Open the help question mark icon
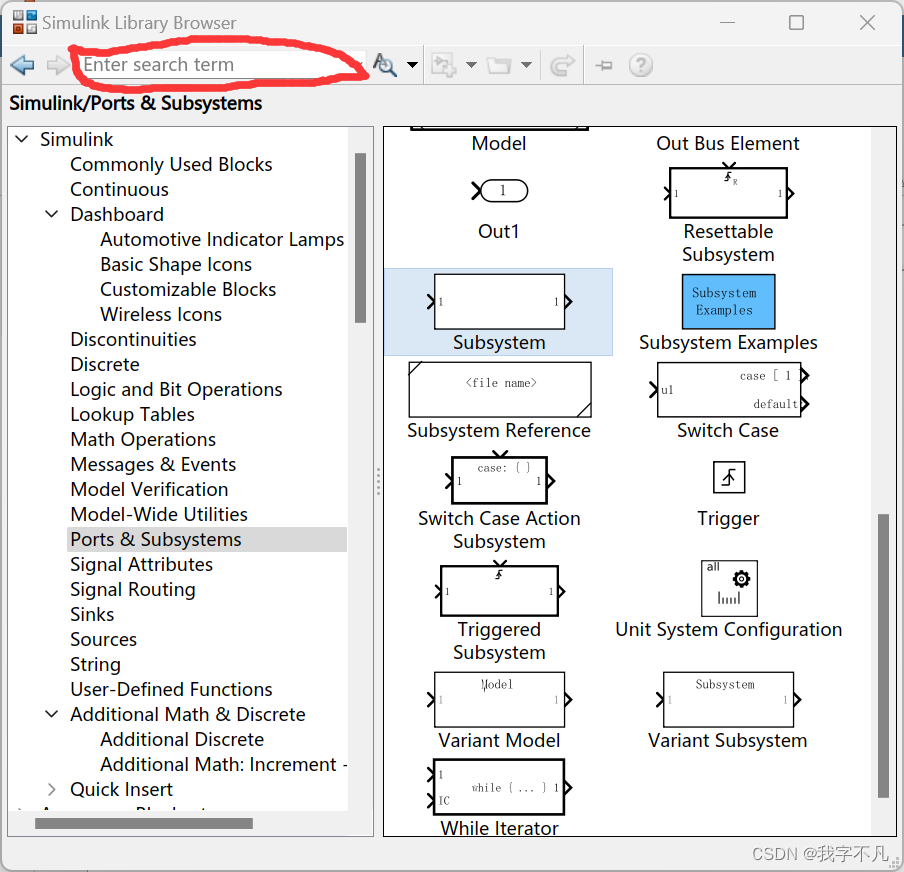Viewport: 904px width, 872px height. coord(641,65)
